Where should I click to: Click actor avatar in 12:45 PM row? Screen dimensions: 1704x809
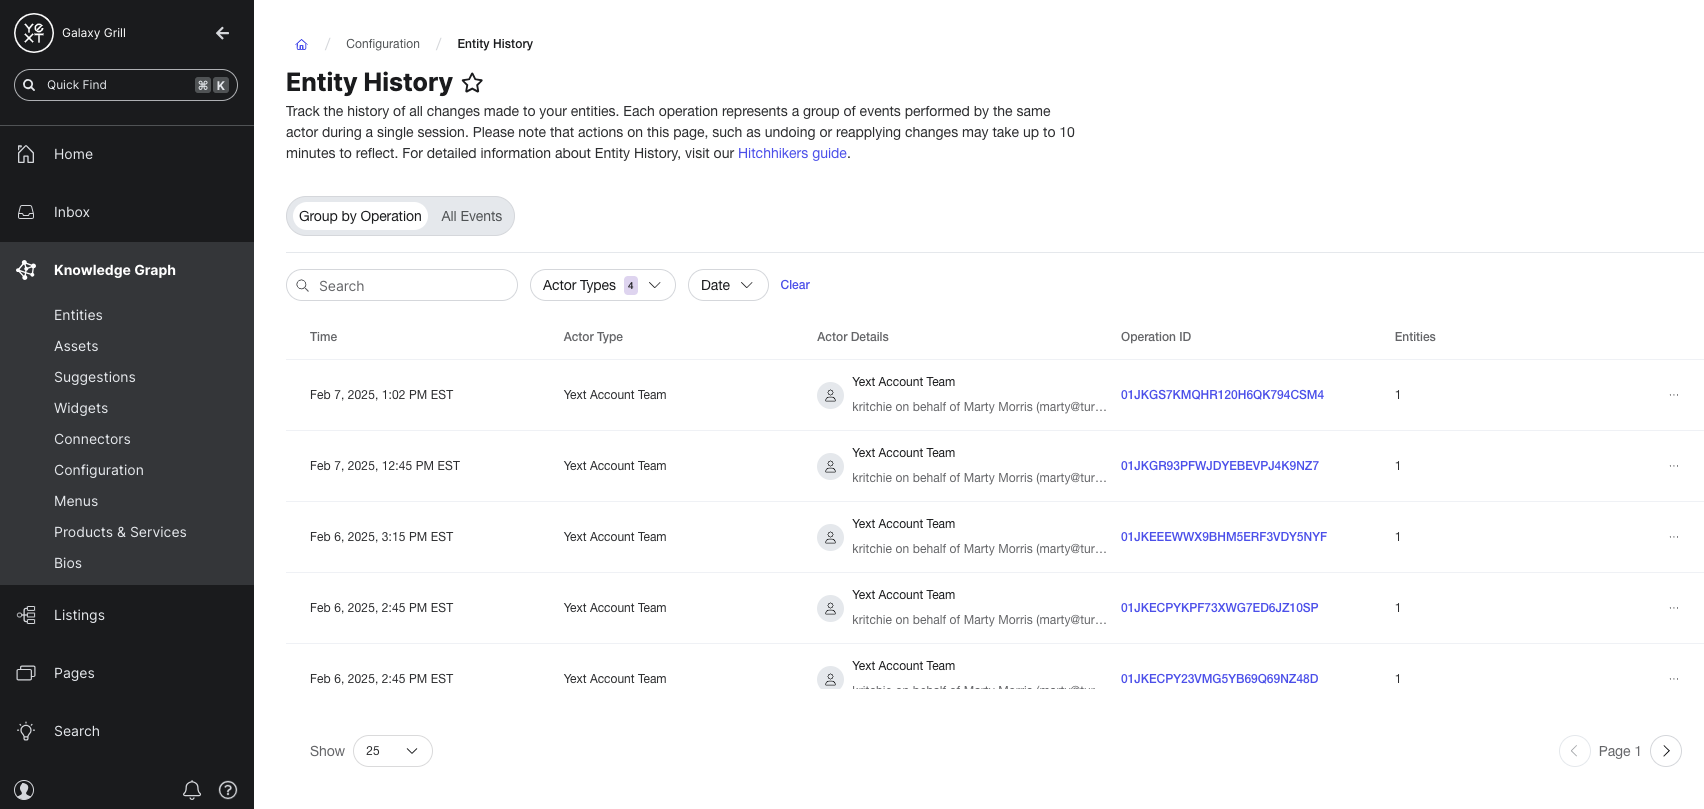830,466
